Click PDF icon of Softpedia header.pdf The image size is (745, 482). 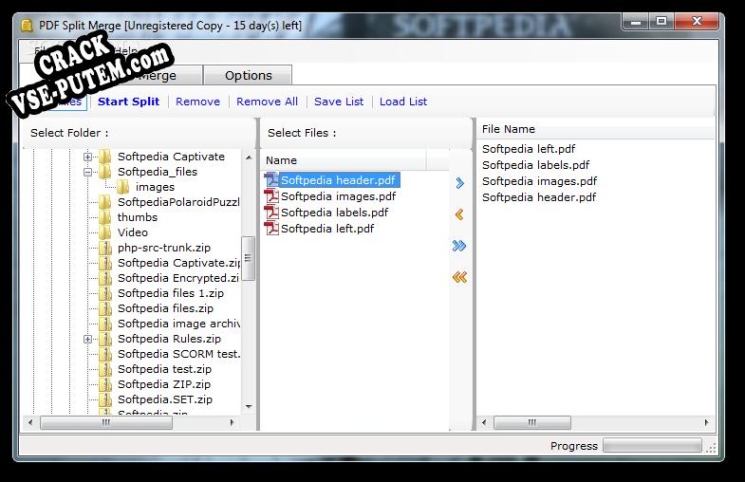click(x=272, y=180)
